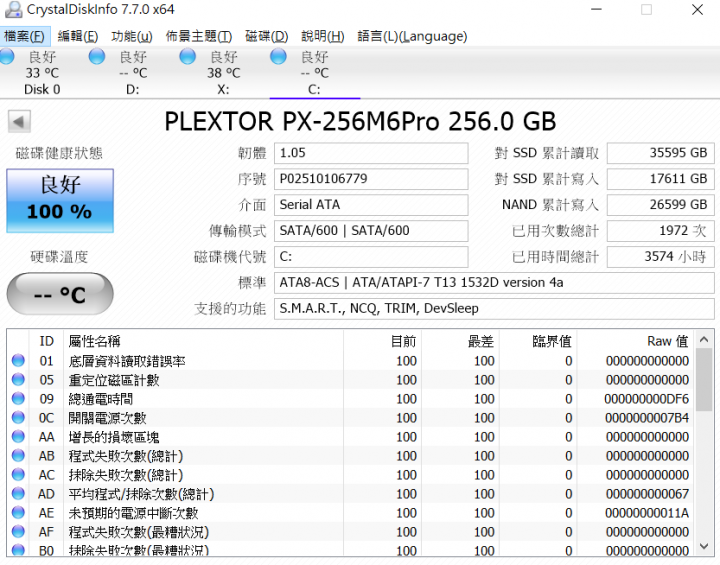
Task: Open the 功能(u) menu
Action: tap(132, 36)
